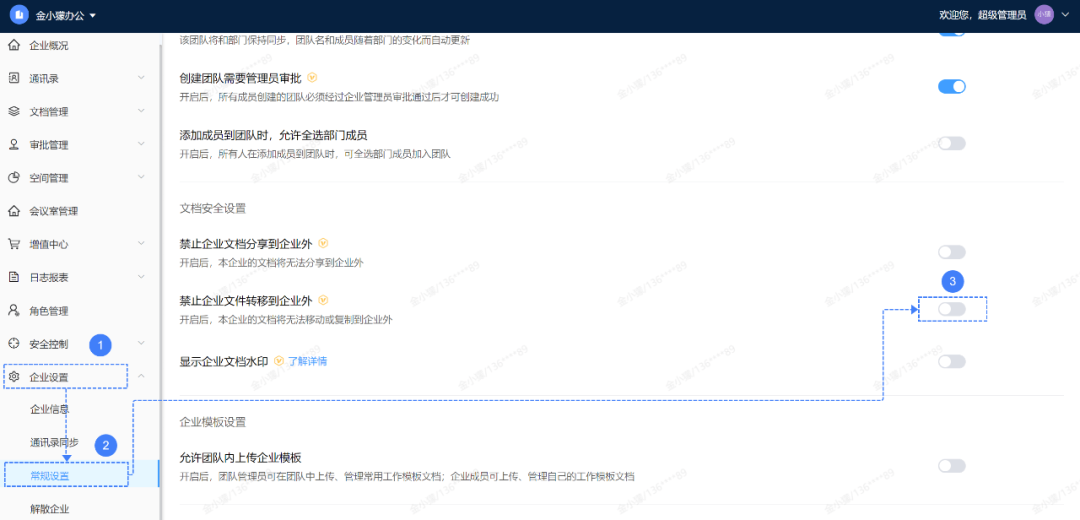Expand the 审批管理 menu chevron
The image size is (1080, 520).
[141, 144]
